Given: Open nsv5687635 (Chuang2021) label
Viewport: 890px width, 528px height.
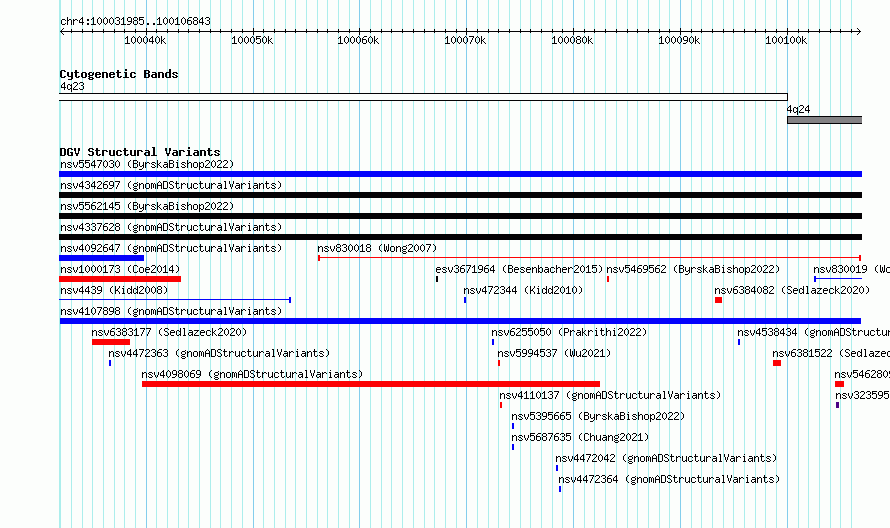Looking at the screenshot, I should (580, 437).
